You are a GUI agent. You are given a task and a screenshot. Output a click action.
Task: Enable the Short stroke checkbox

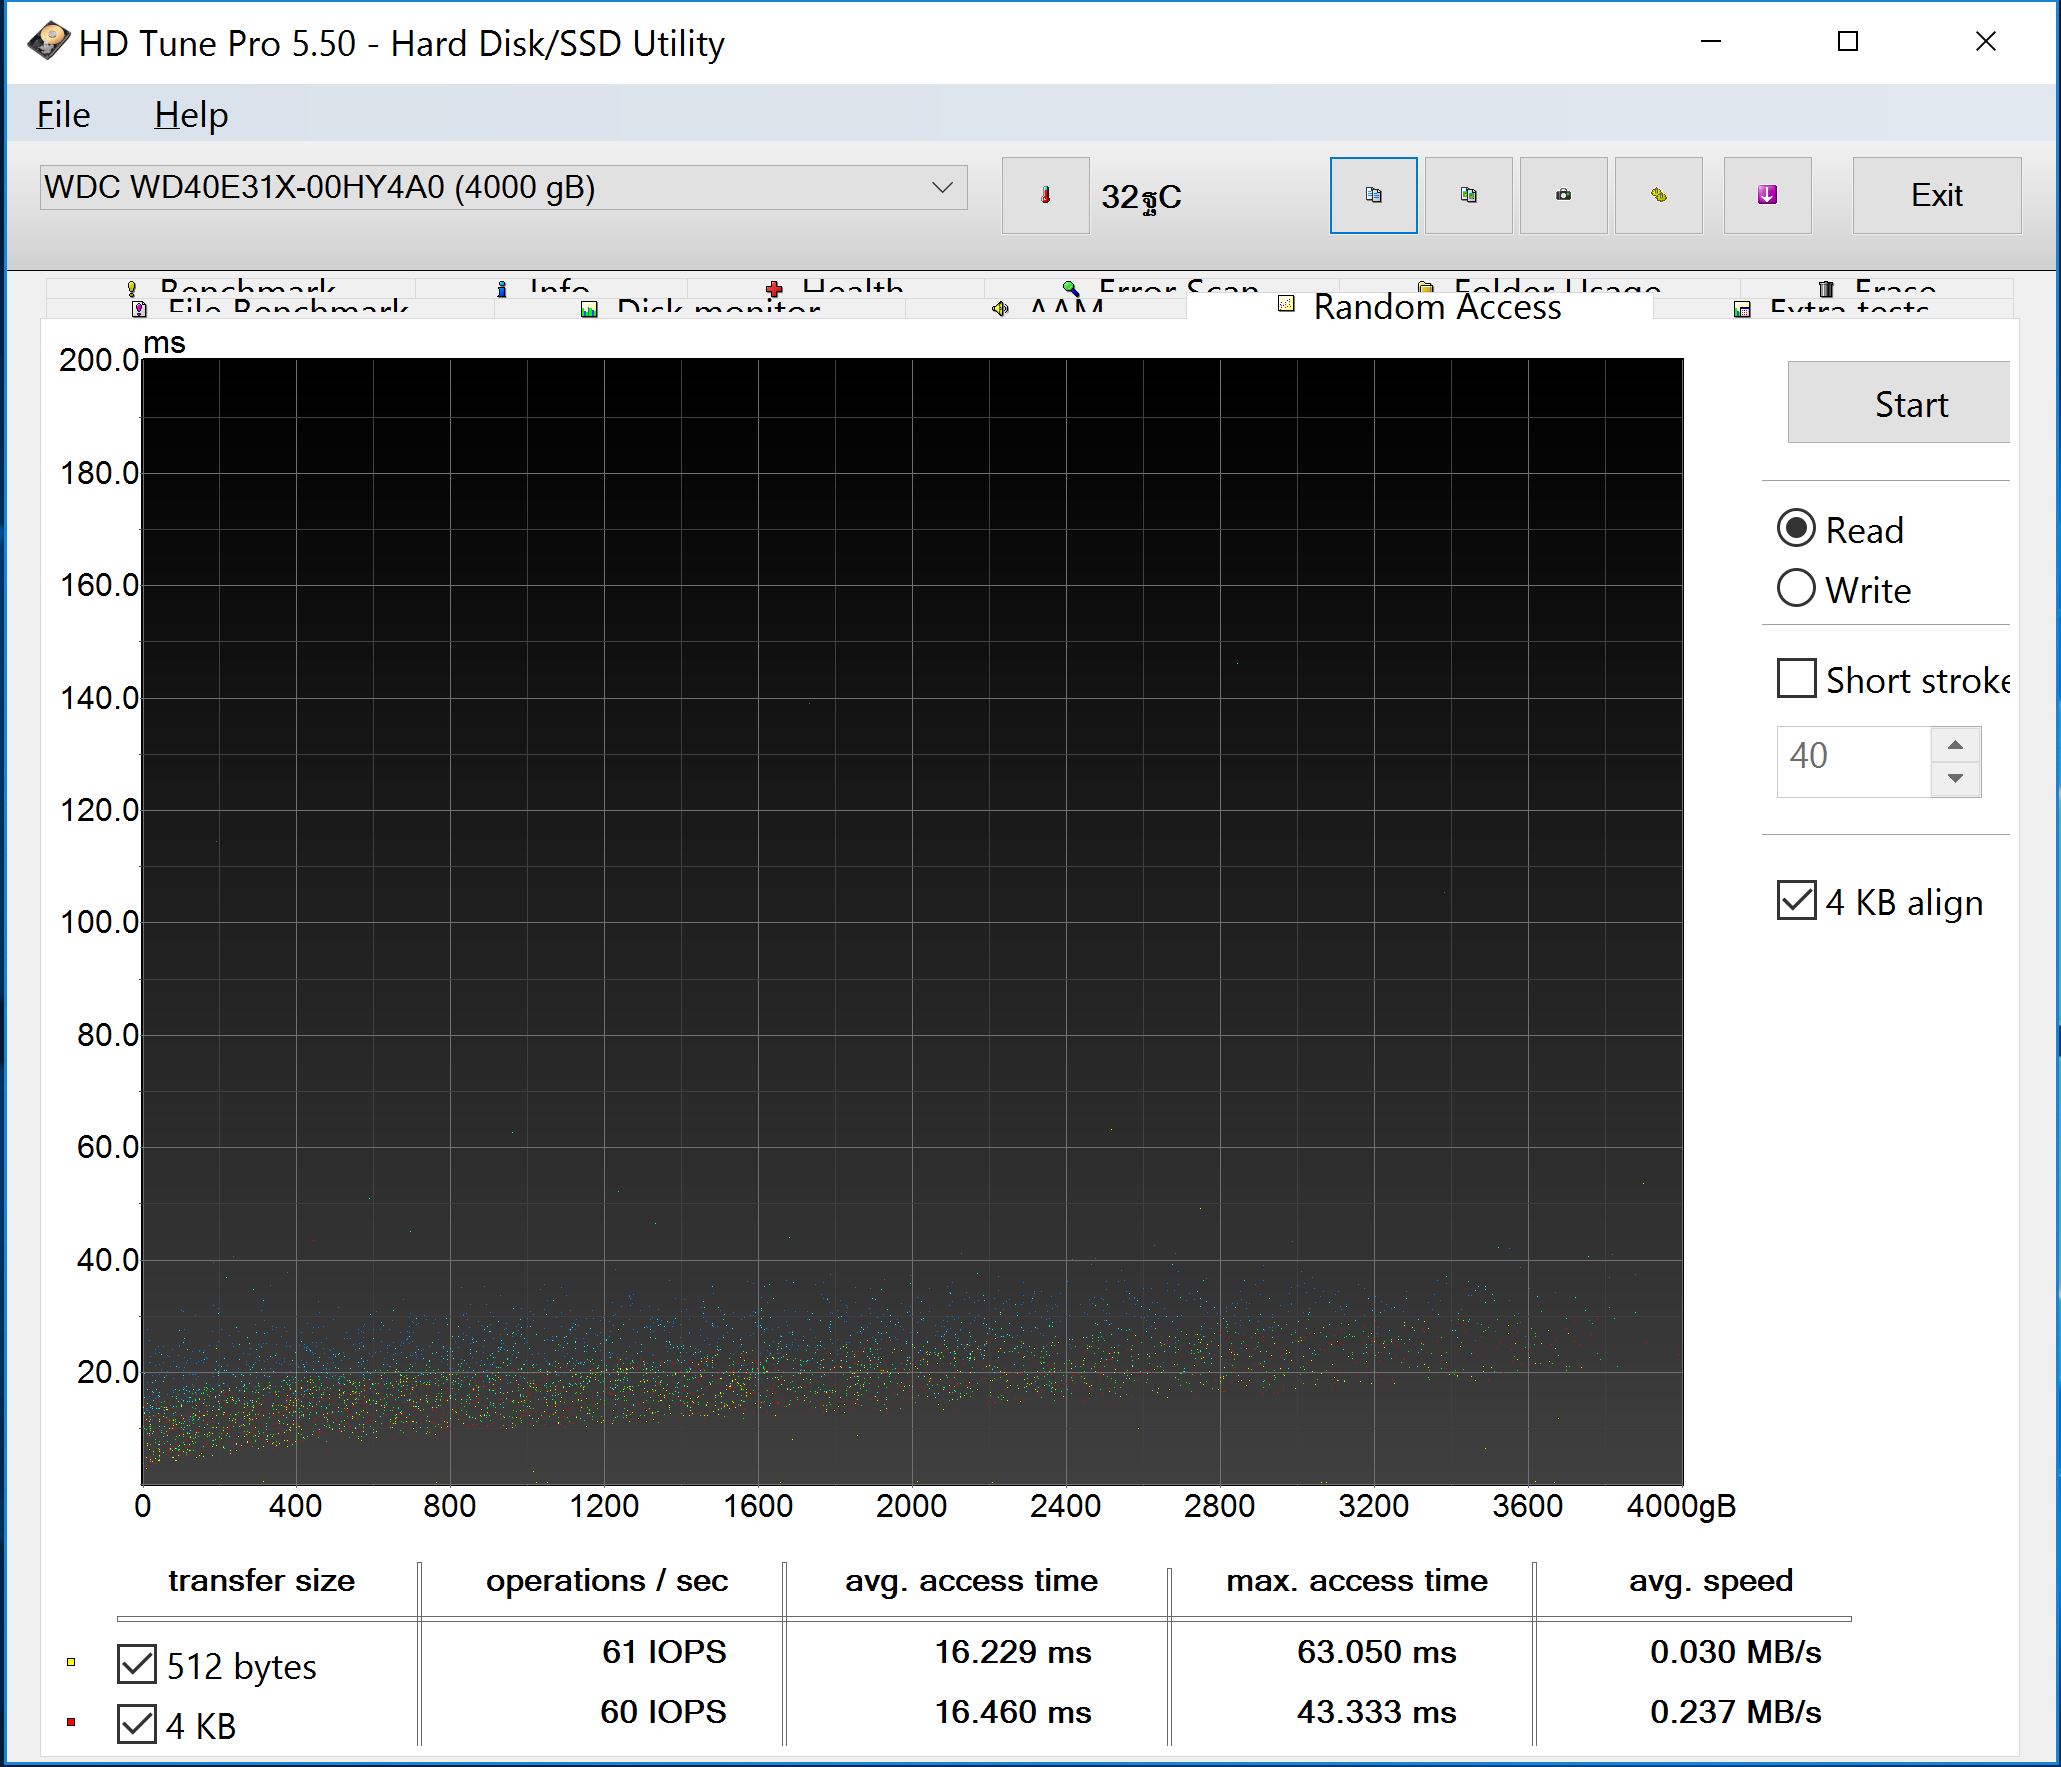[x=1797, y=679]
